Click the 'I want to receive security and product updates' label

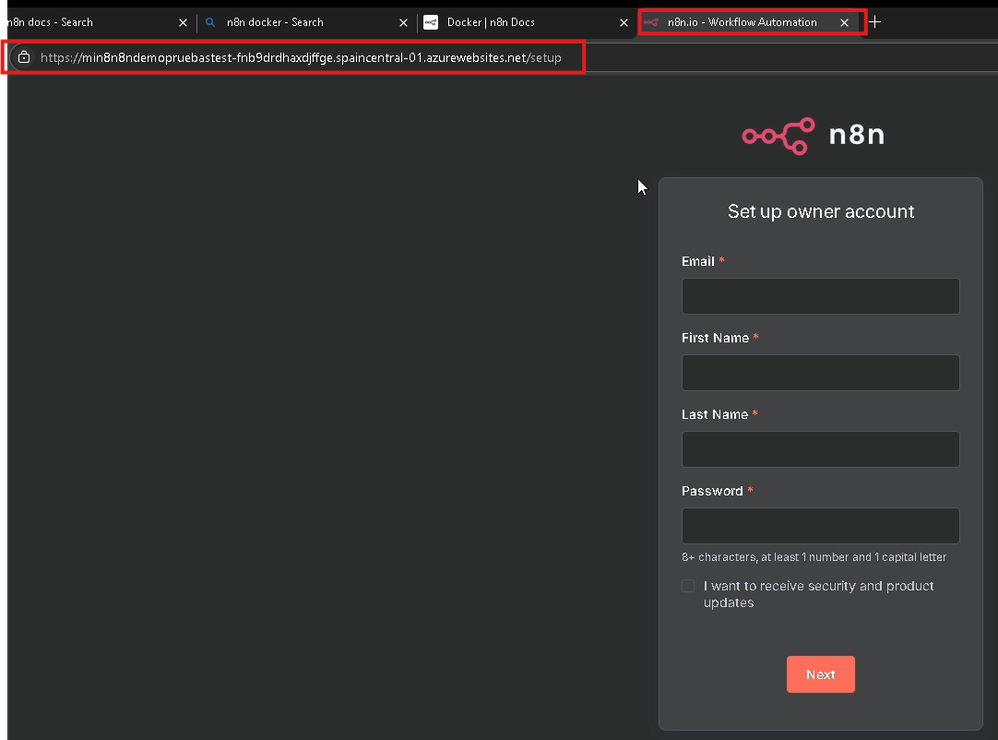click(819, 594)
